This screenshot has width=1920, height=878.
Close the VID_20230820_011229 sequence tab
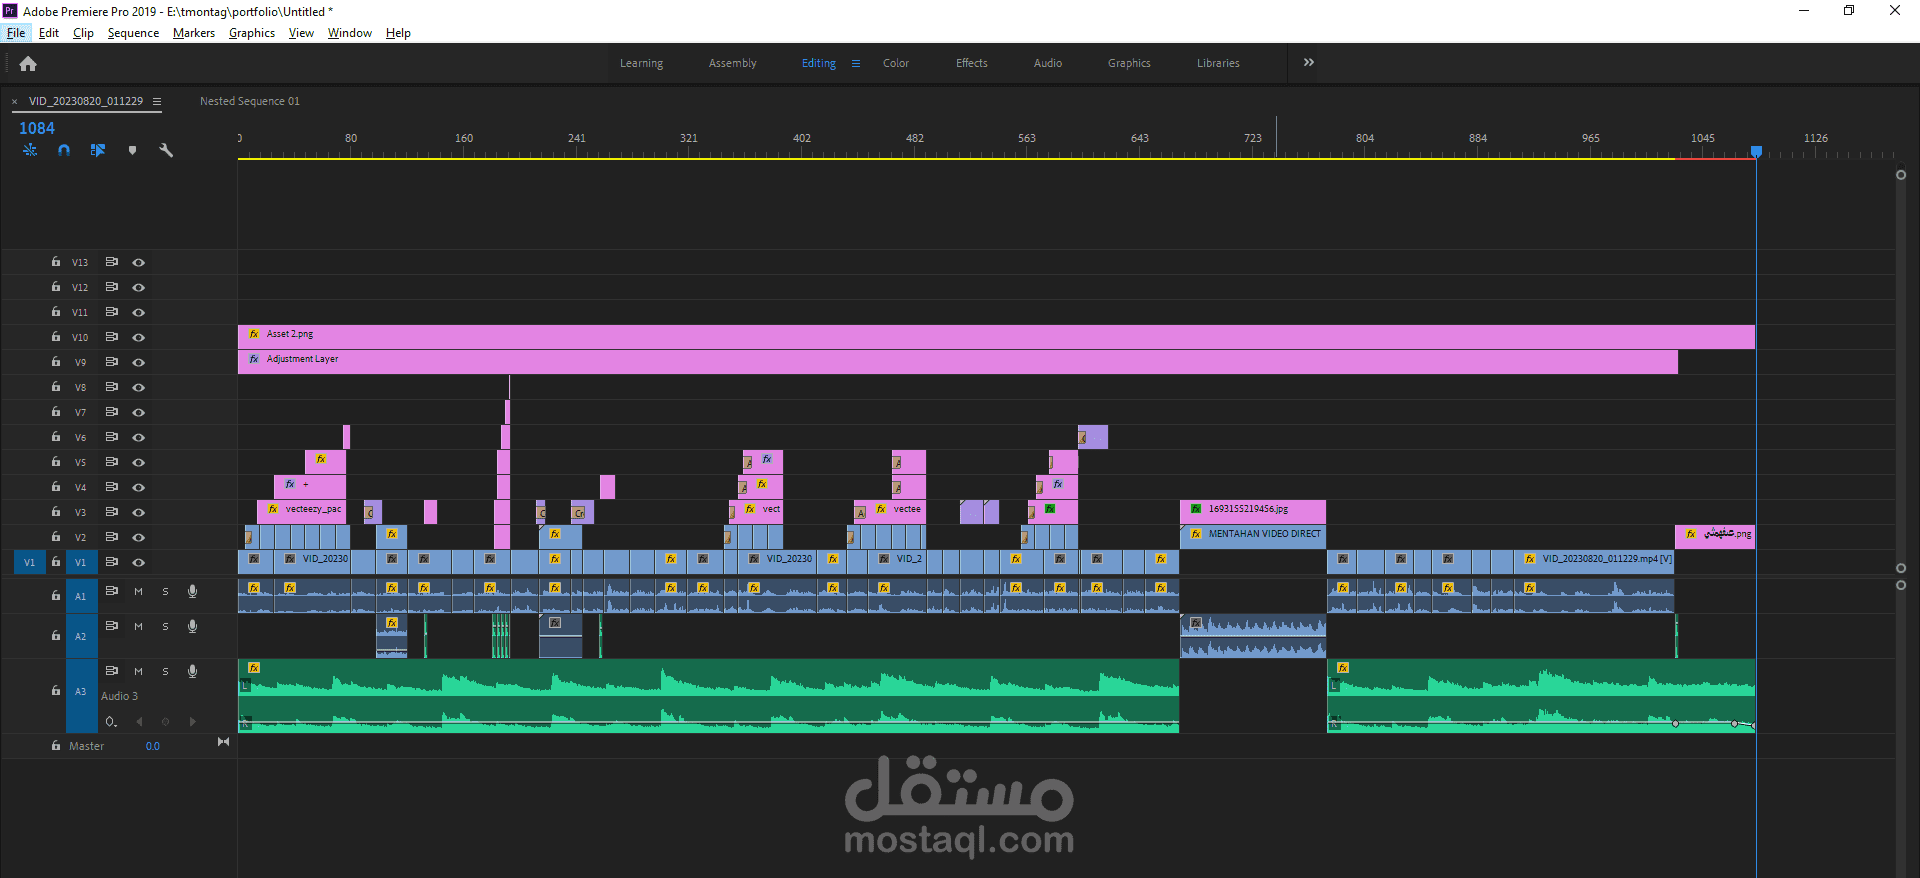14,101
